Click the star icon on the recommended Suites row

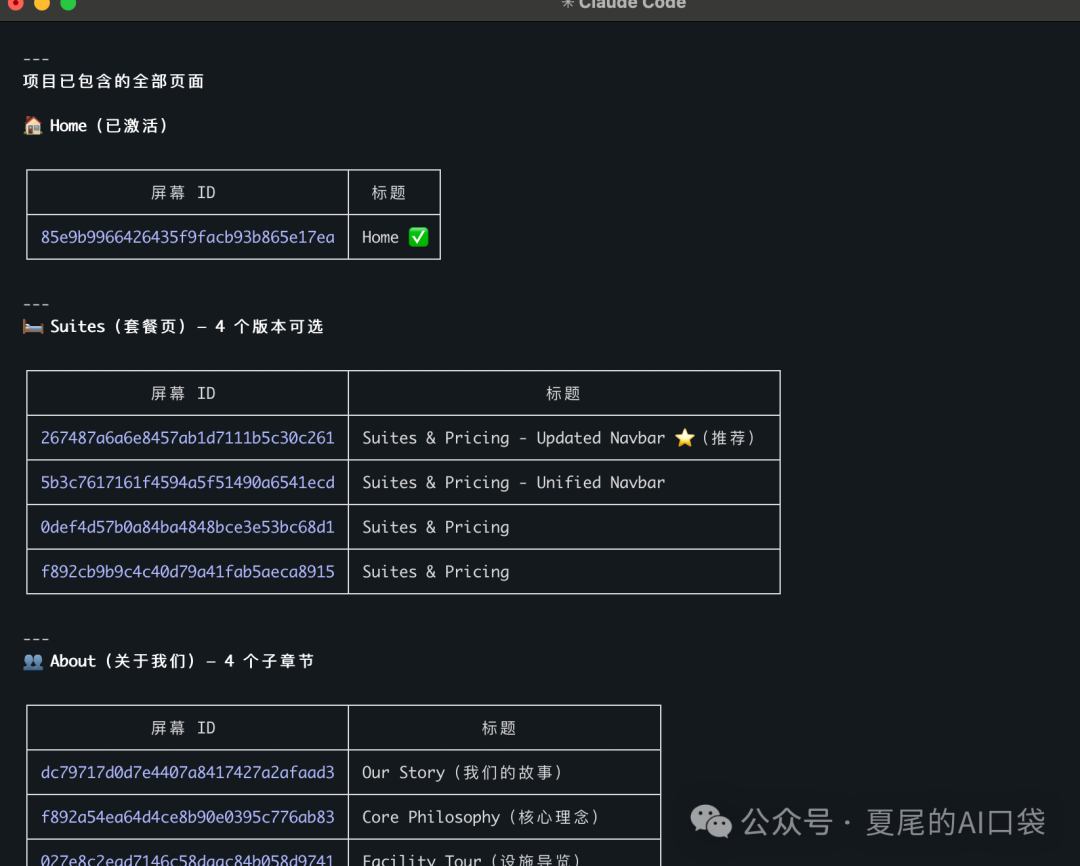(x=684, y=437)
